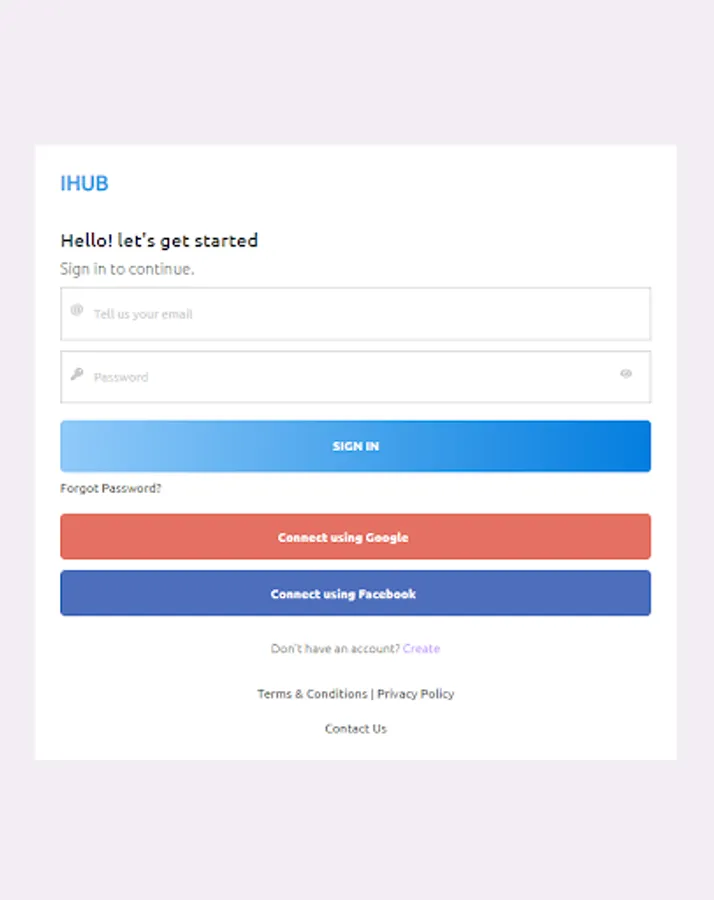Select Connect using Facebook

click(x=355, y=593)
